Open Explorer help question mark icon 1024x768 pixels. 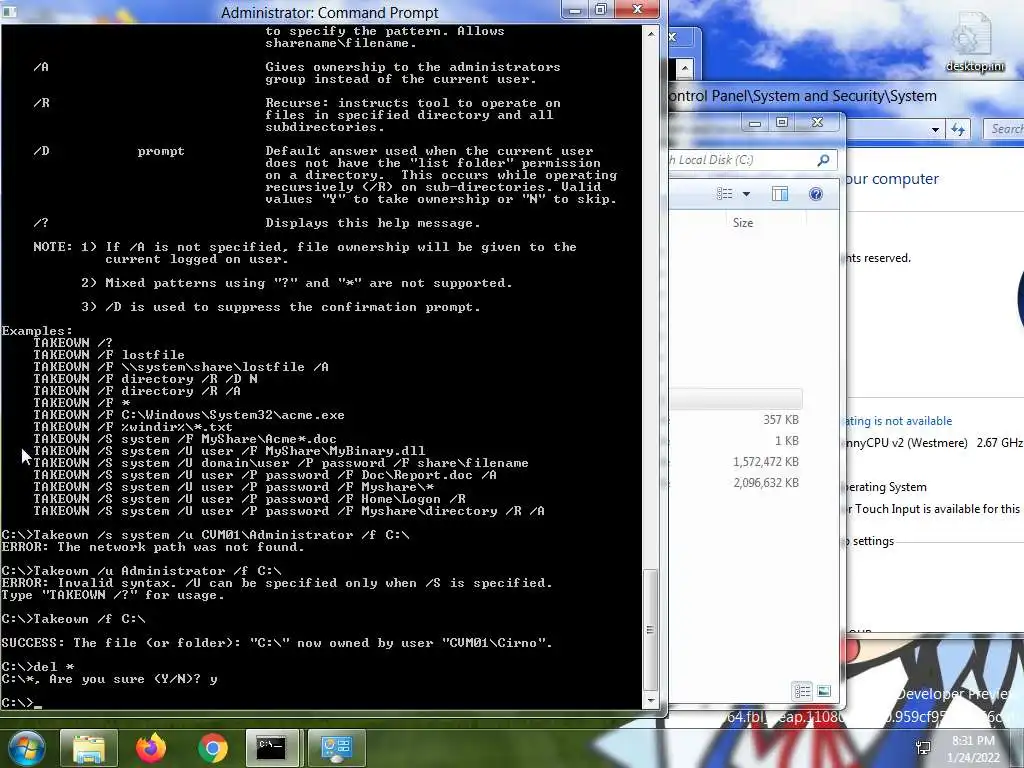point(816,194)
